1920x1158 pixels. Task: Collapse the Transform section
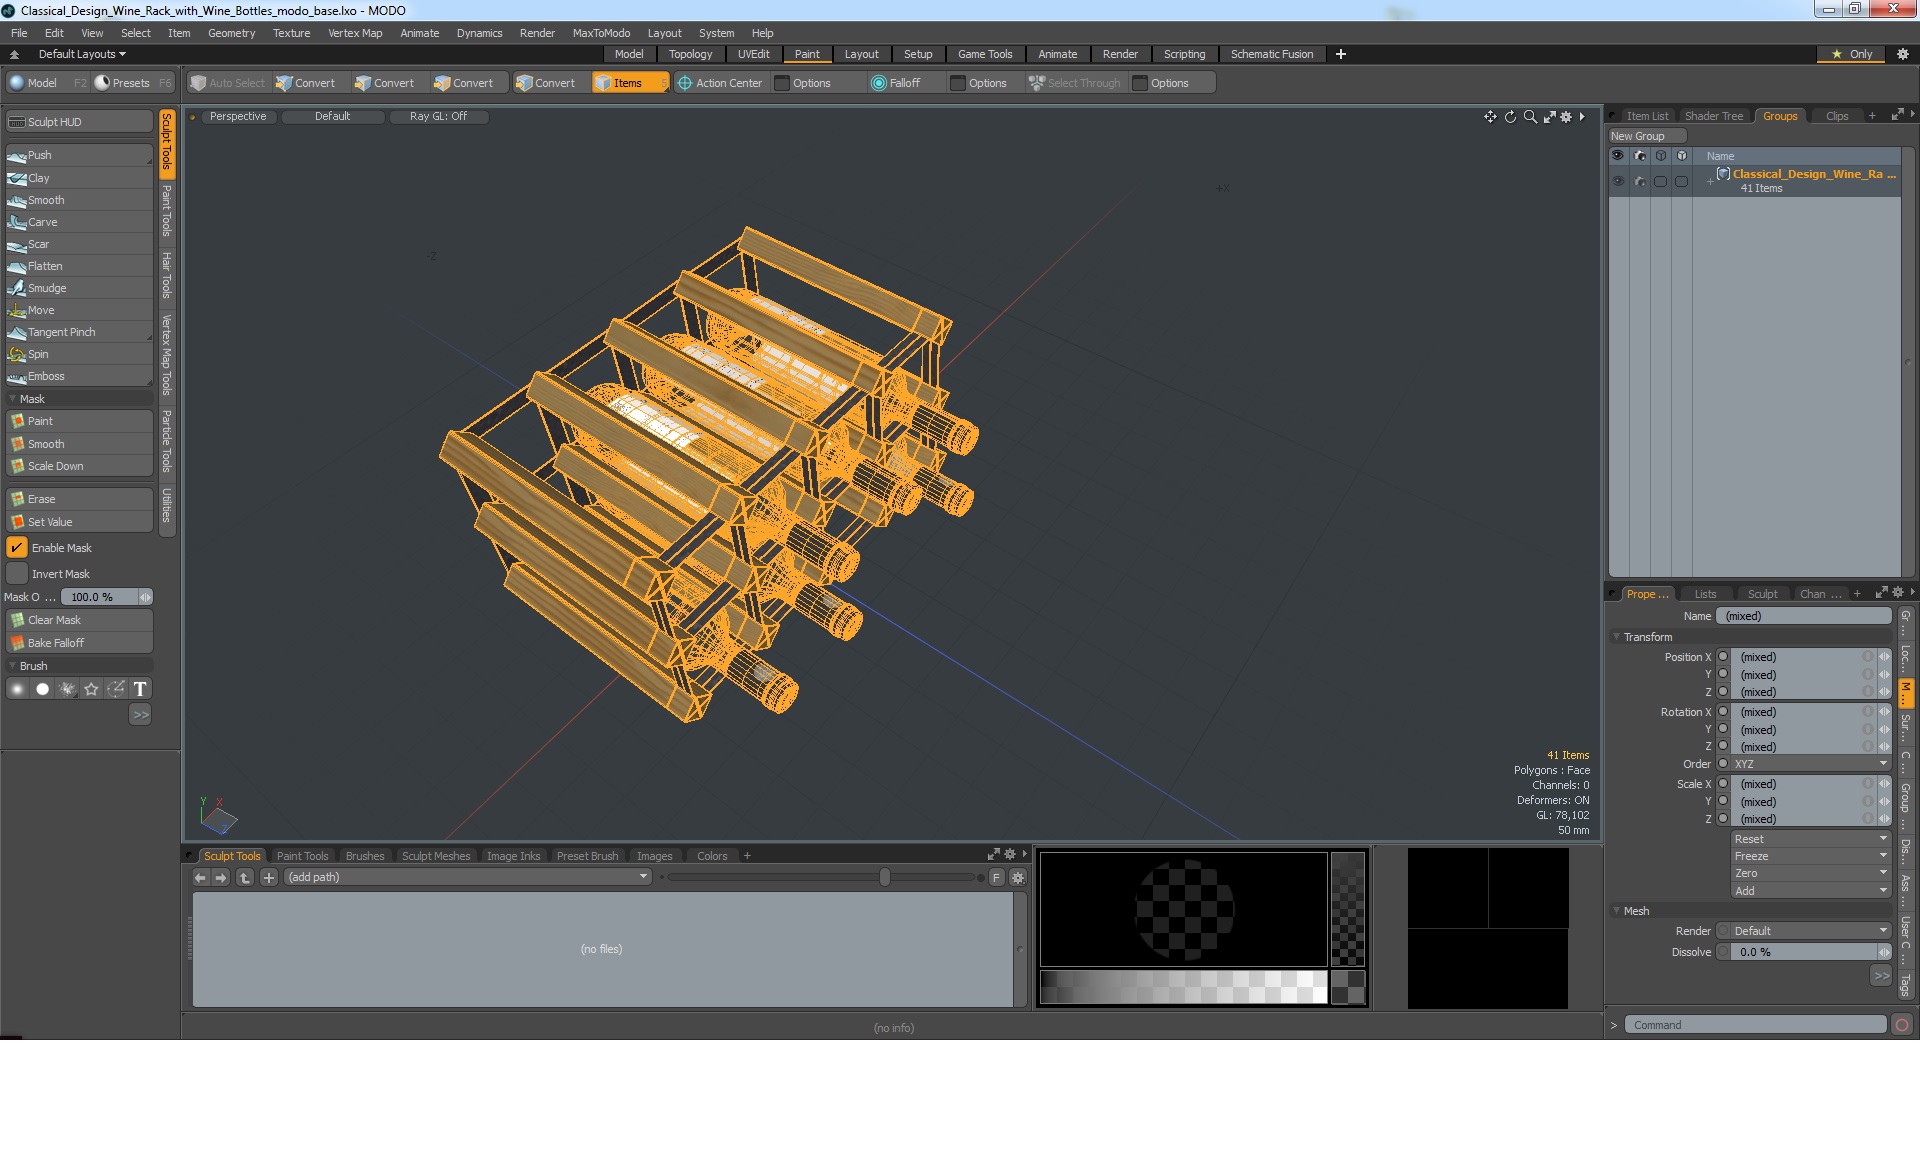click(x=1616, y=637)
